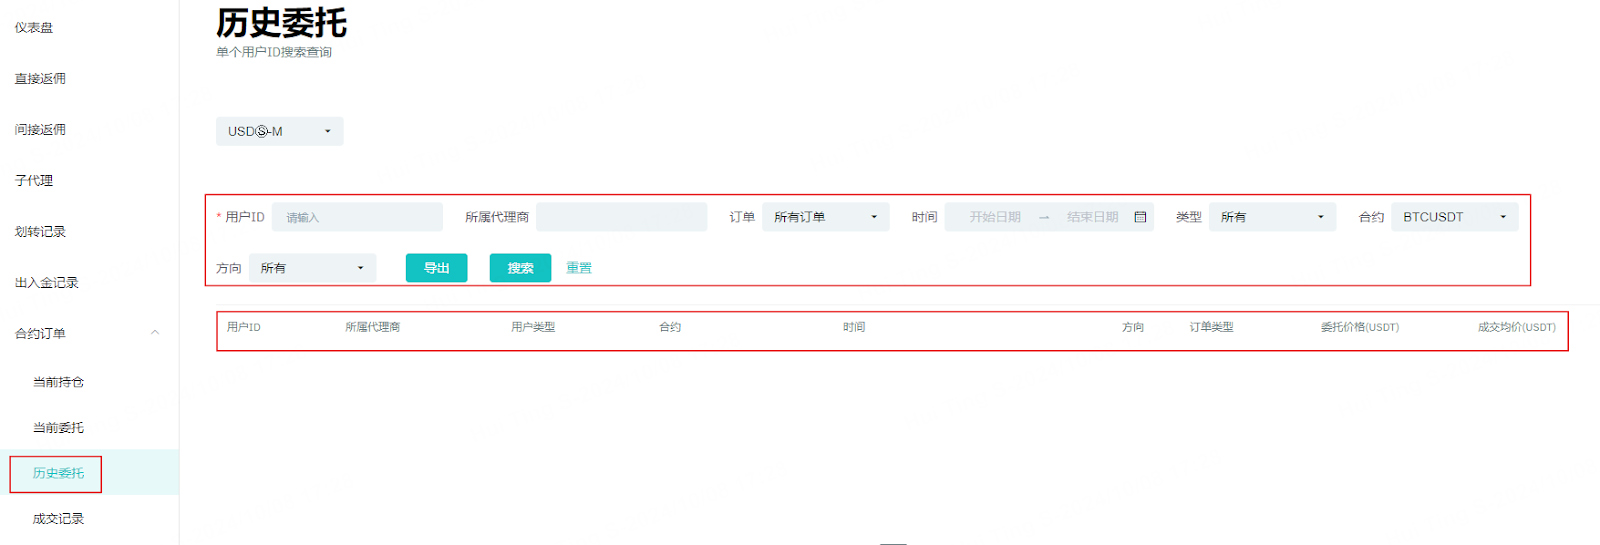Click the 搜索 search button
The height and width of the screenshot is (545, 1600).
click(520, 268)
